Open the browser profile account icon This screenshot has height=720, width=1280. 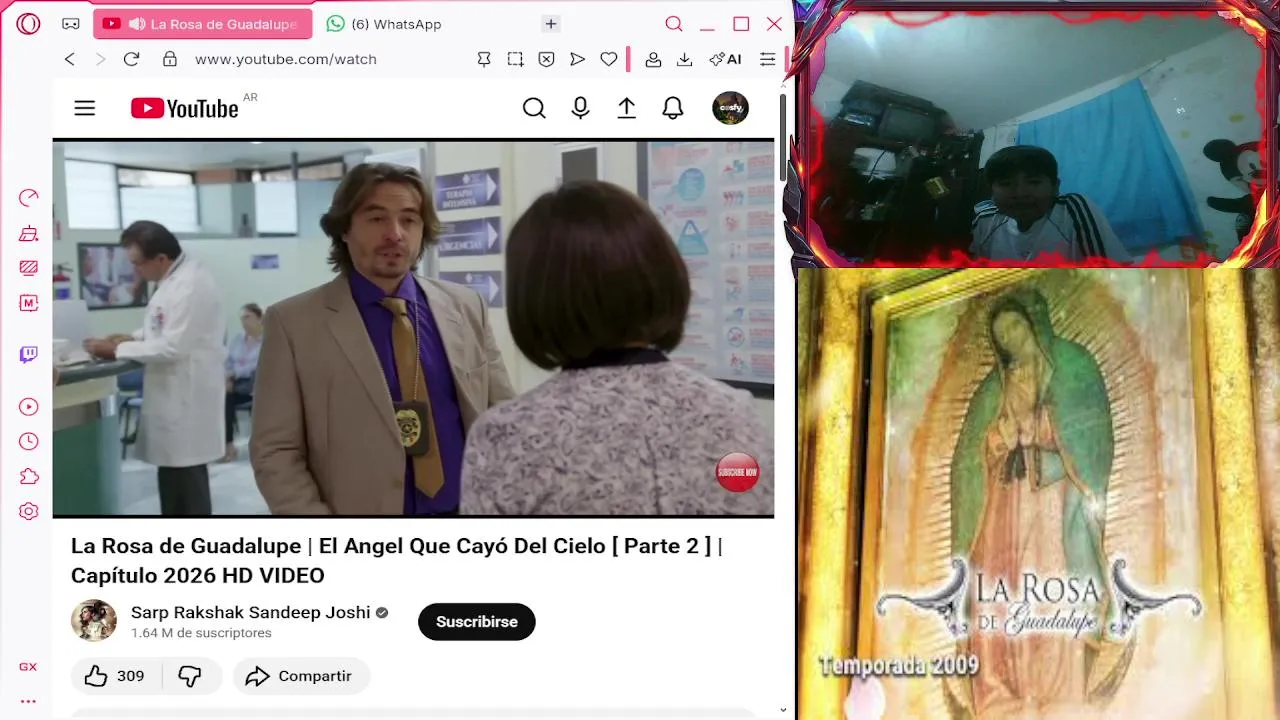(653, 59)
